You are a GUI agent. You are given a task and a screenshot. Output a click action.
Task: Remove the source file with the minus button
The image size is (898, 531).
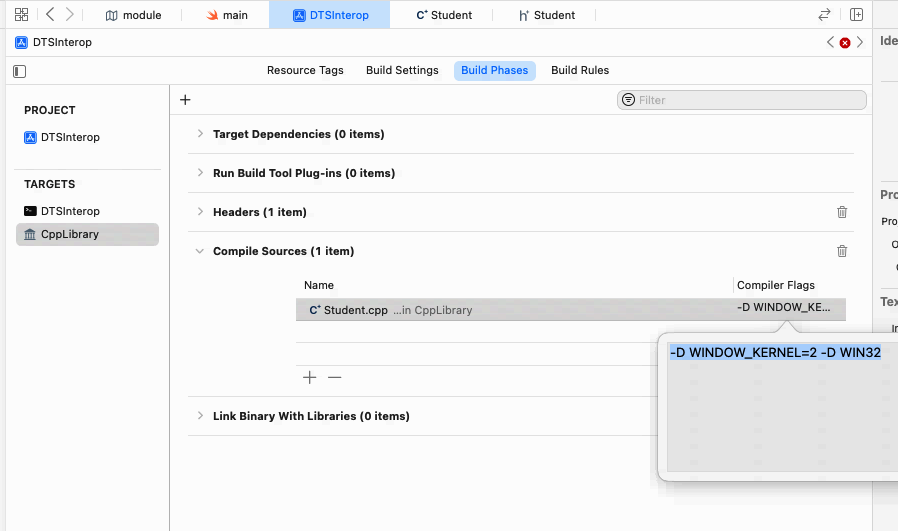[335, 377]
